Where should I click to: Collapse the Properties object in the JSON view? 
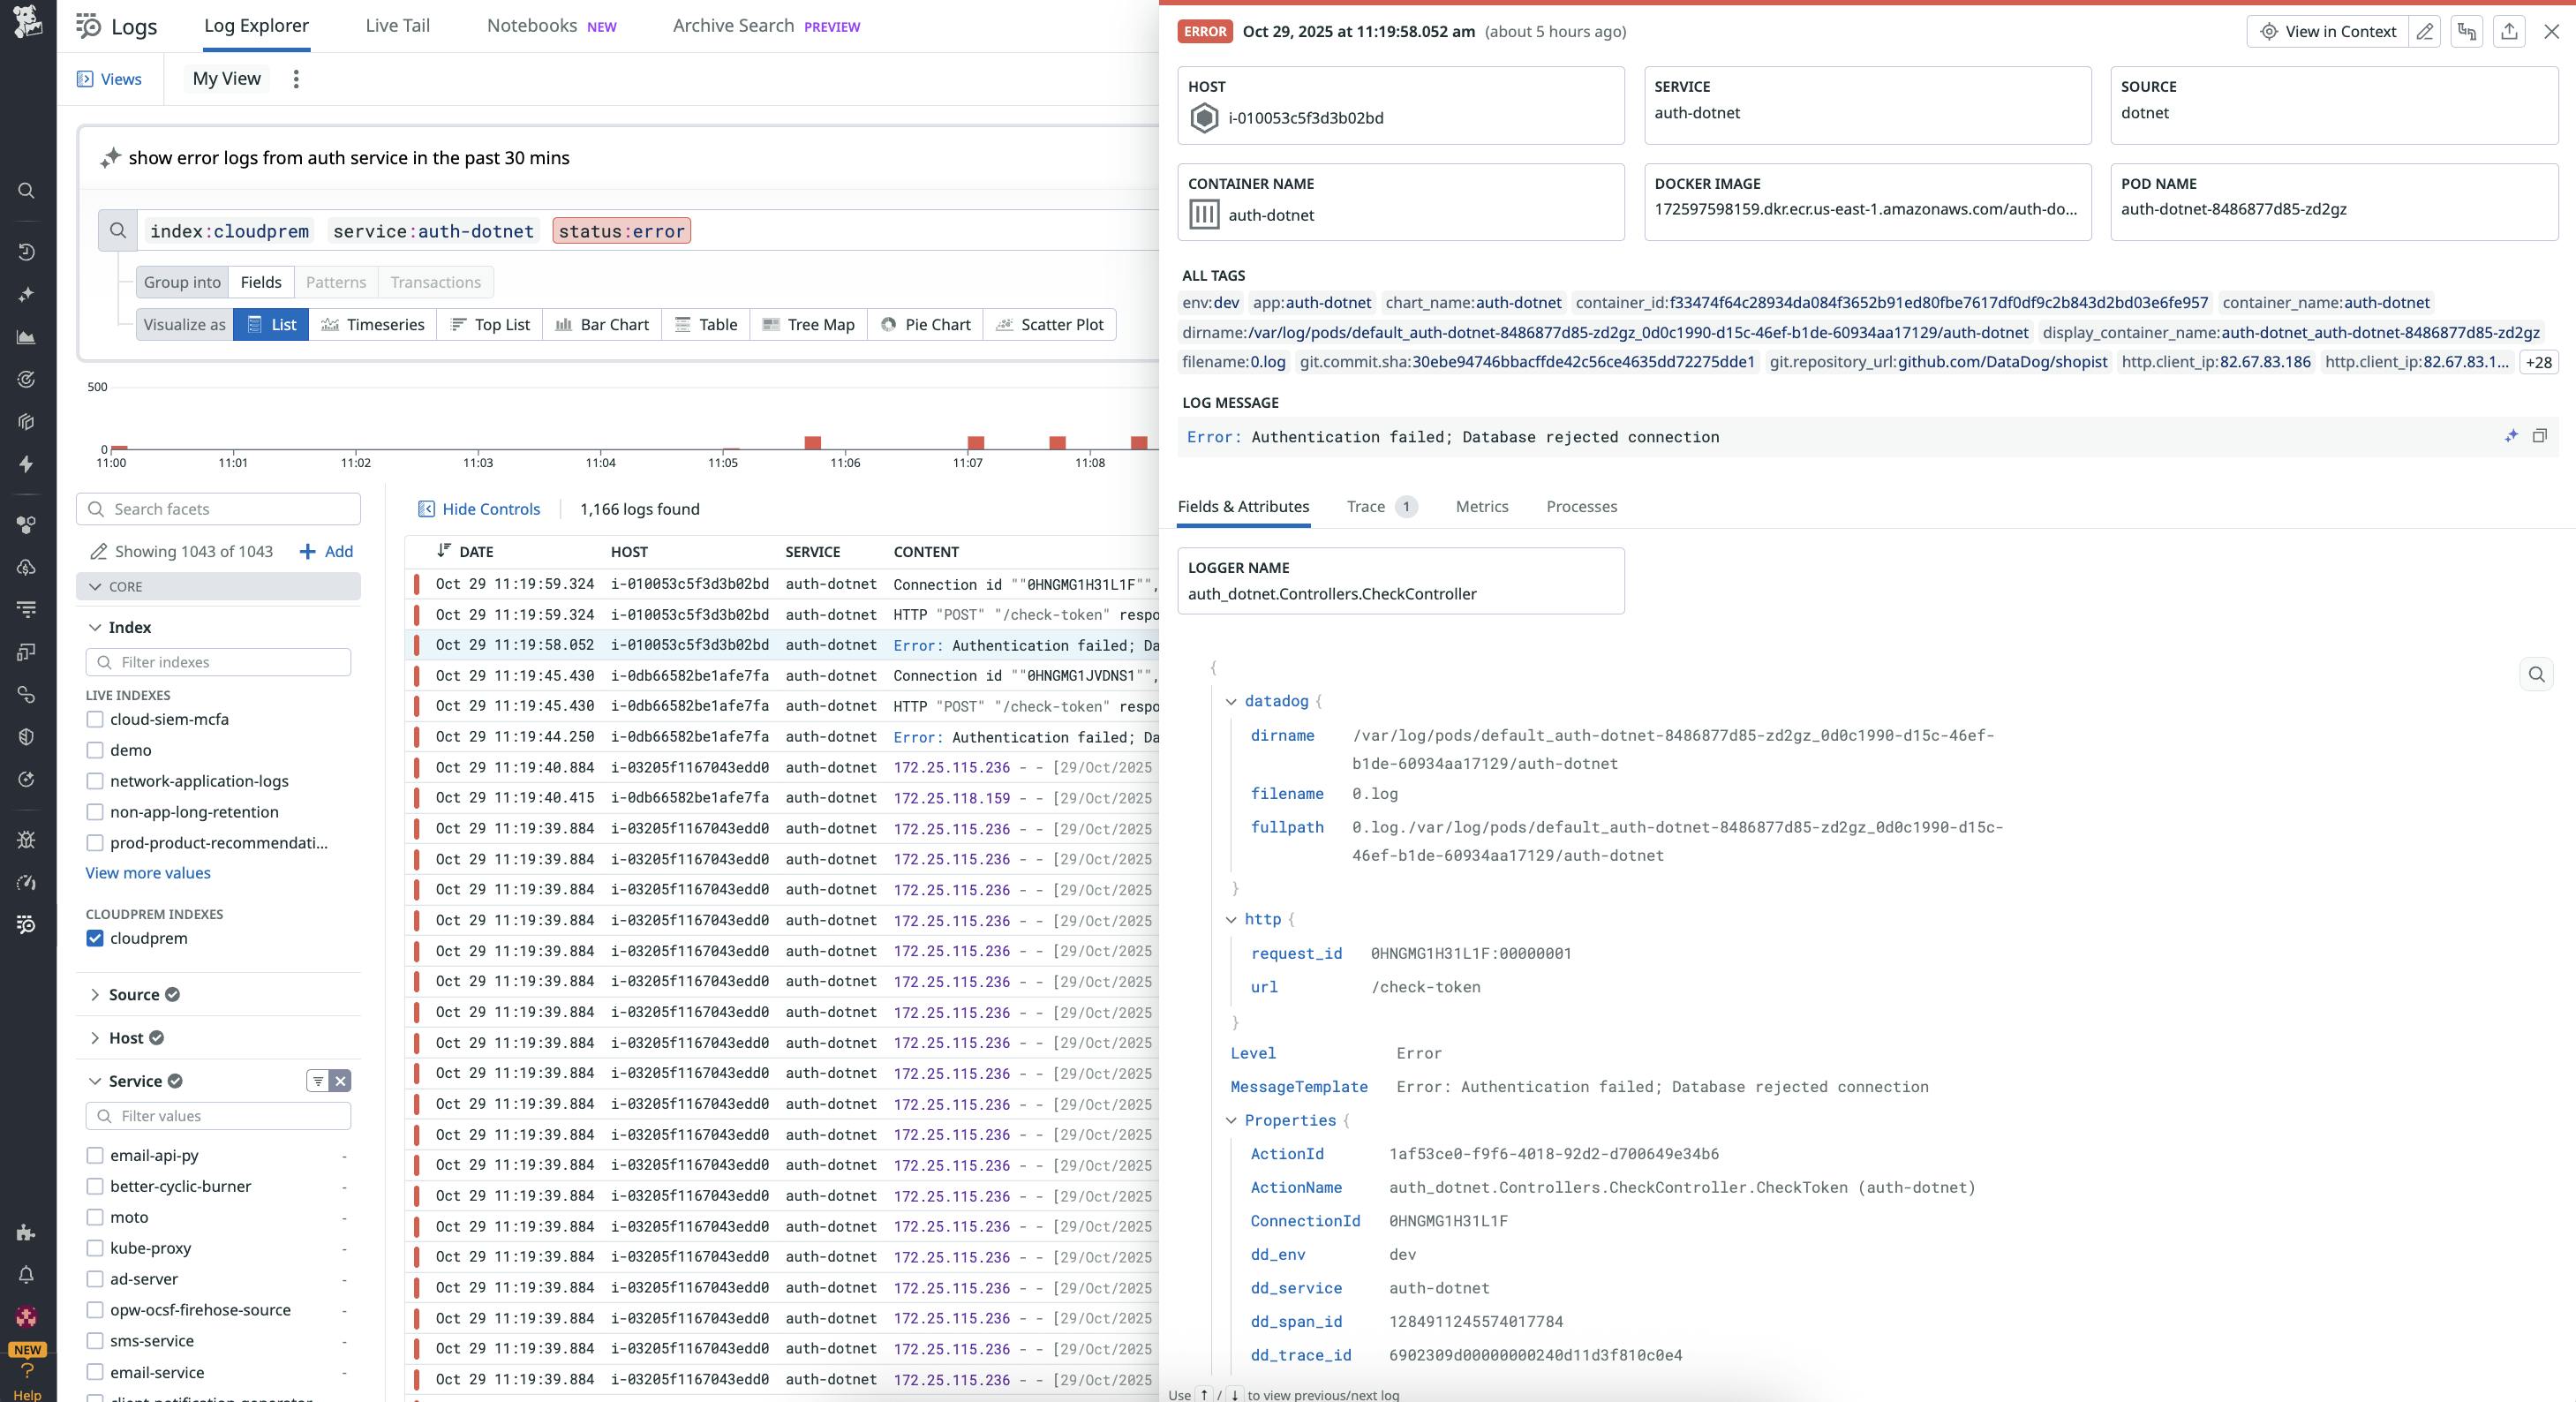pyautogui.click(x=1232, y=1120)
